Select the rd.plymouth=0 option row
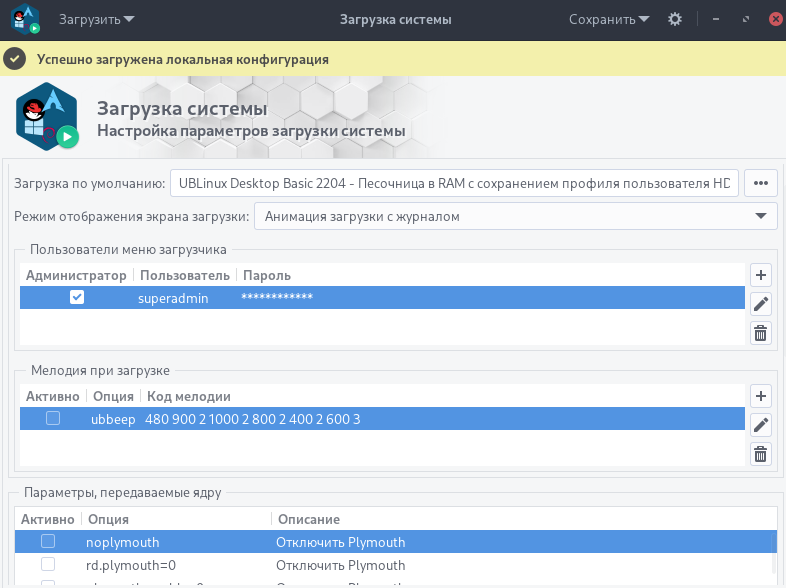 click(x=396, y=565)
